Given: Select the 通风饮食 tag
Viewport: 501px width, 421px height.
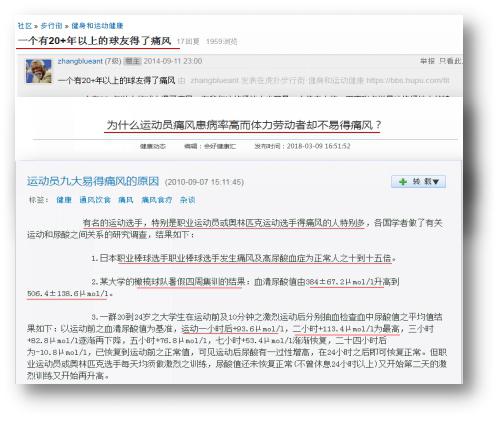Looking at the screenshot, I should click(95, 200).
